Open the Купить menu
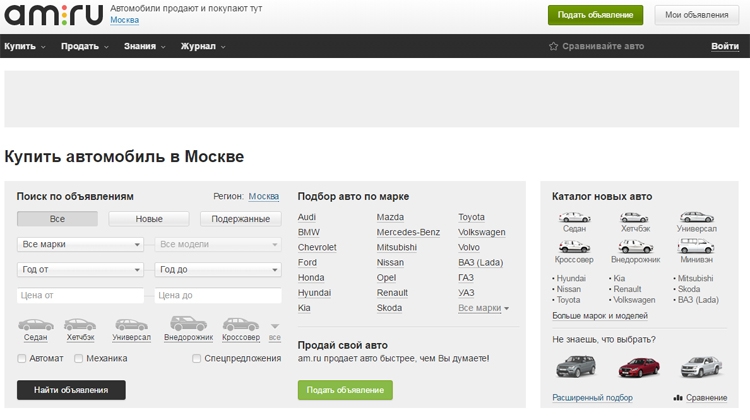 click(x=25, y=46)
